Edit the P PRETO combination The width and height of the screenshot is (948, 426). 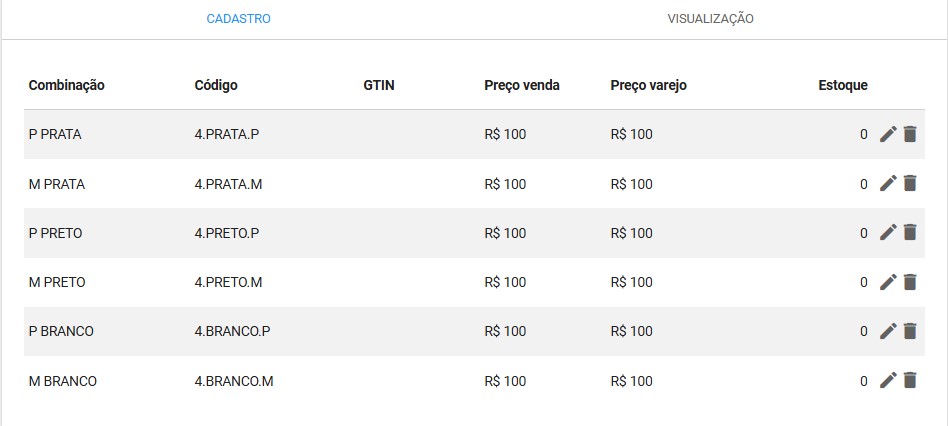(x=888, y=233)
